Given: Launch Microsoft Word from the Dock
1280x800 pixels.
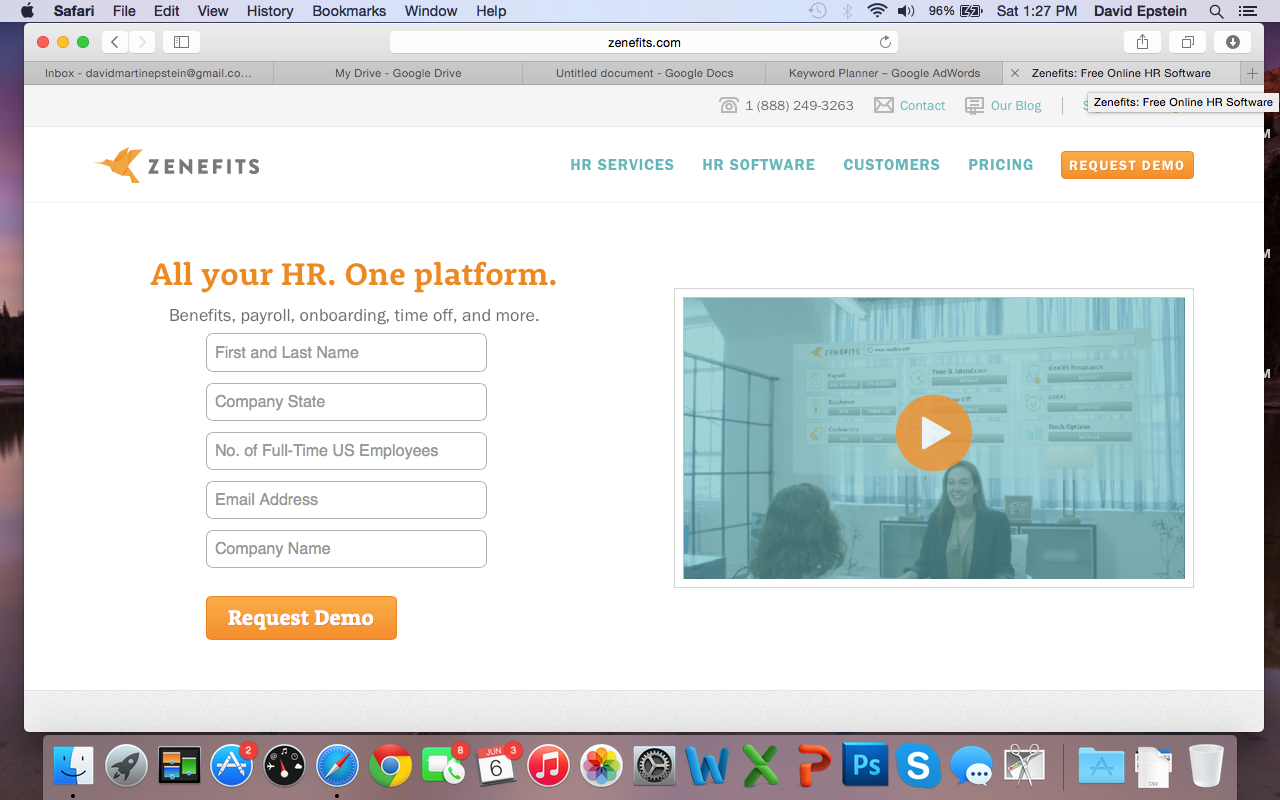Looking at the screenshot, I should click(x=708, y=767).
